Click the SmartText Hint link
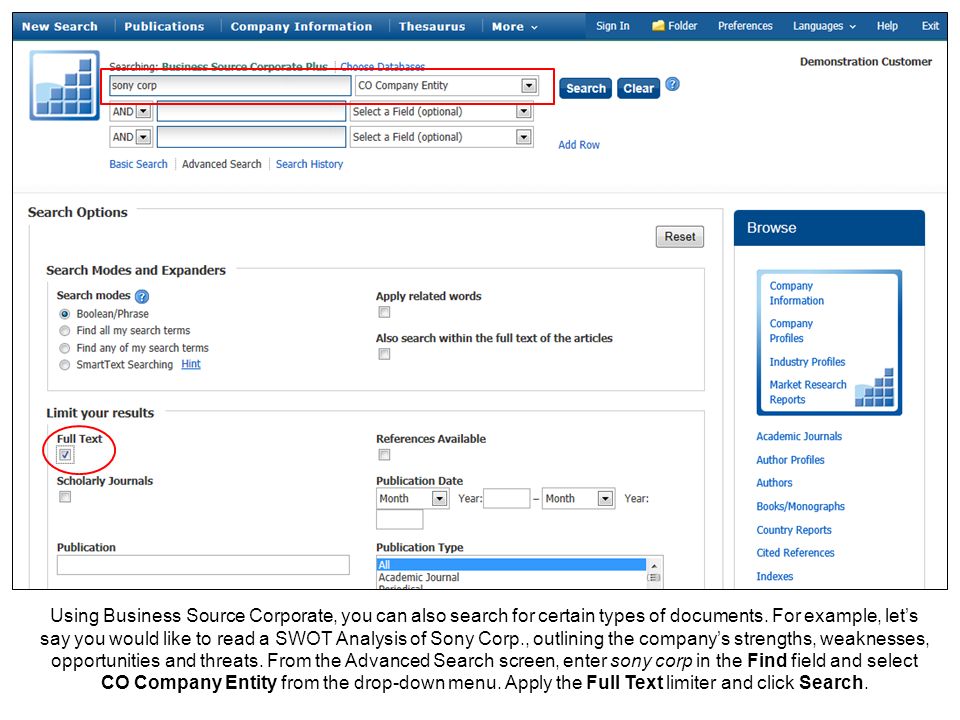 (x=190, y=364)
